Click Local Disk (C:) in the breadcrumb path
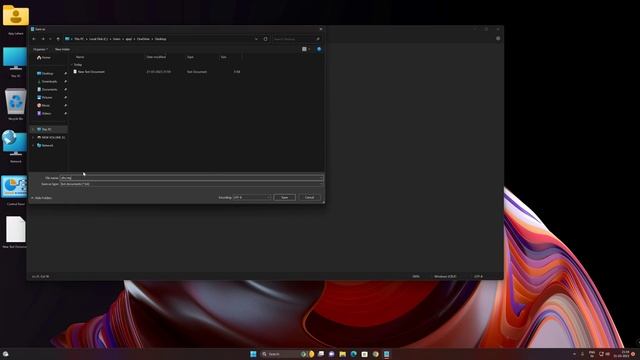This screenshot has height=360, width=640. 98,39
